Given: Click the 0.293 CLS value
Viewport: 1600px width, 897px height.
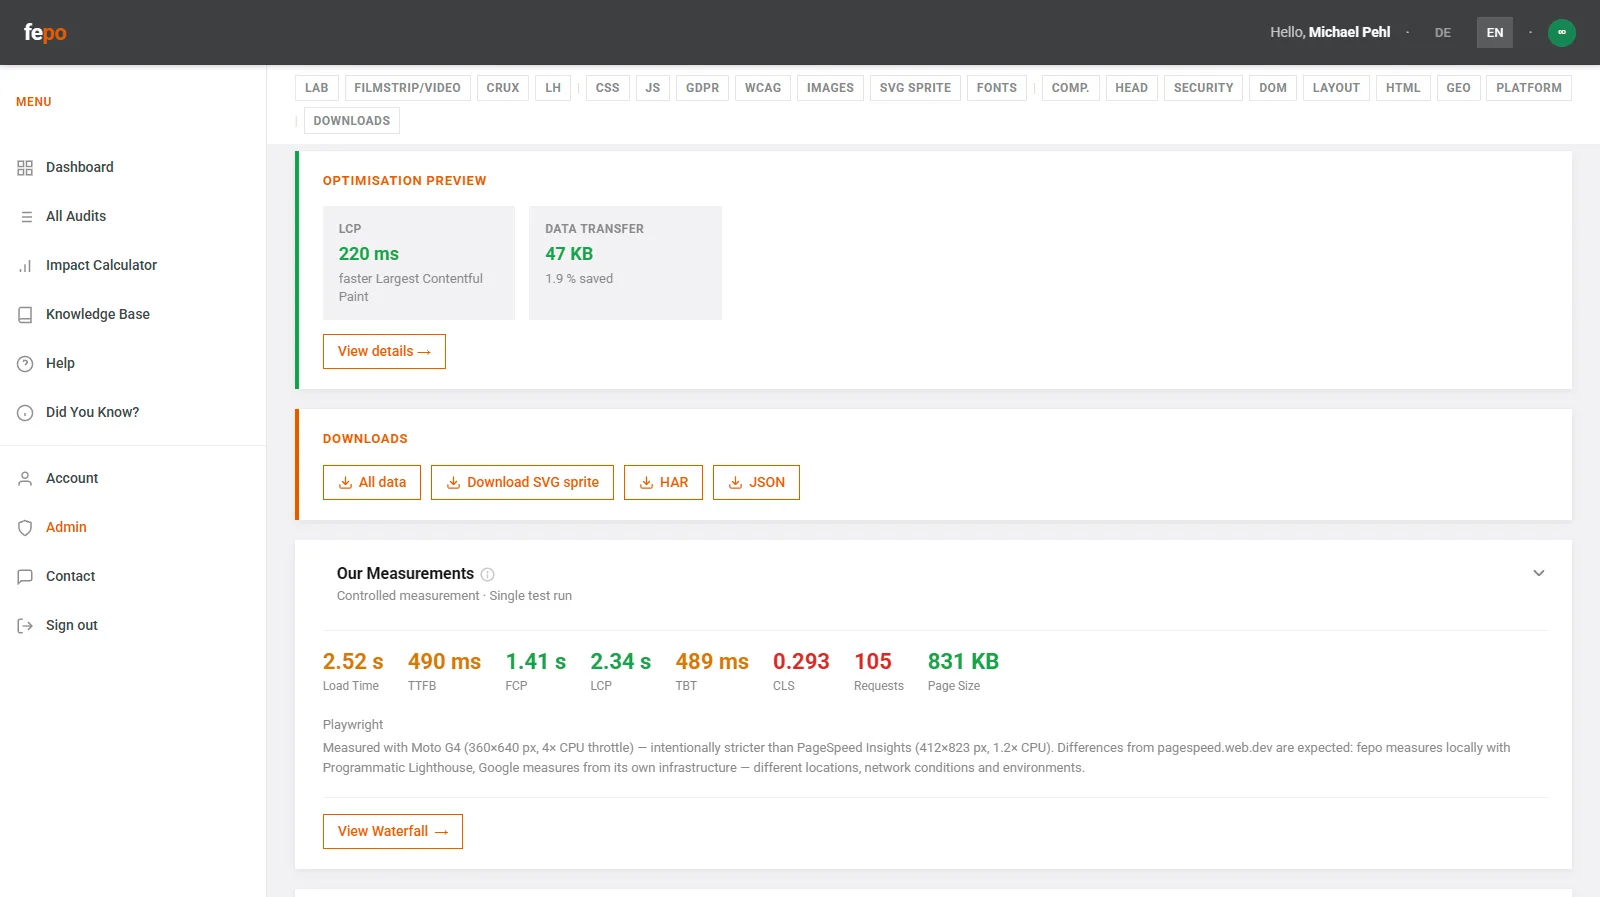Looking at the screenshot, I should 801,662.
